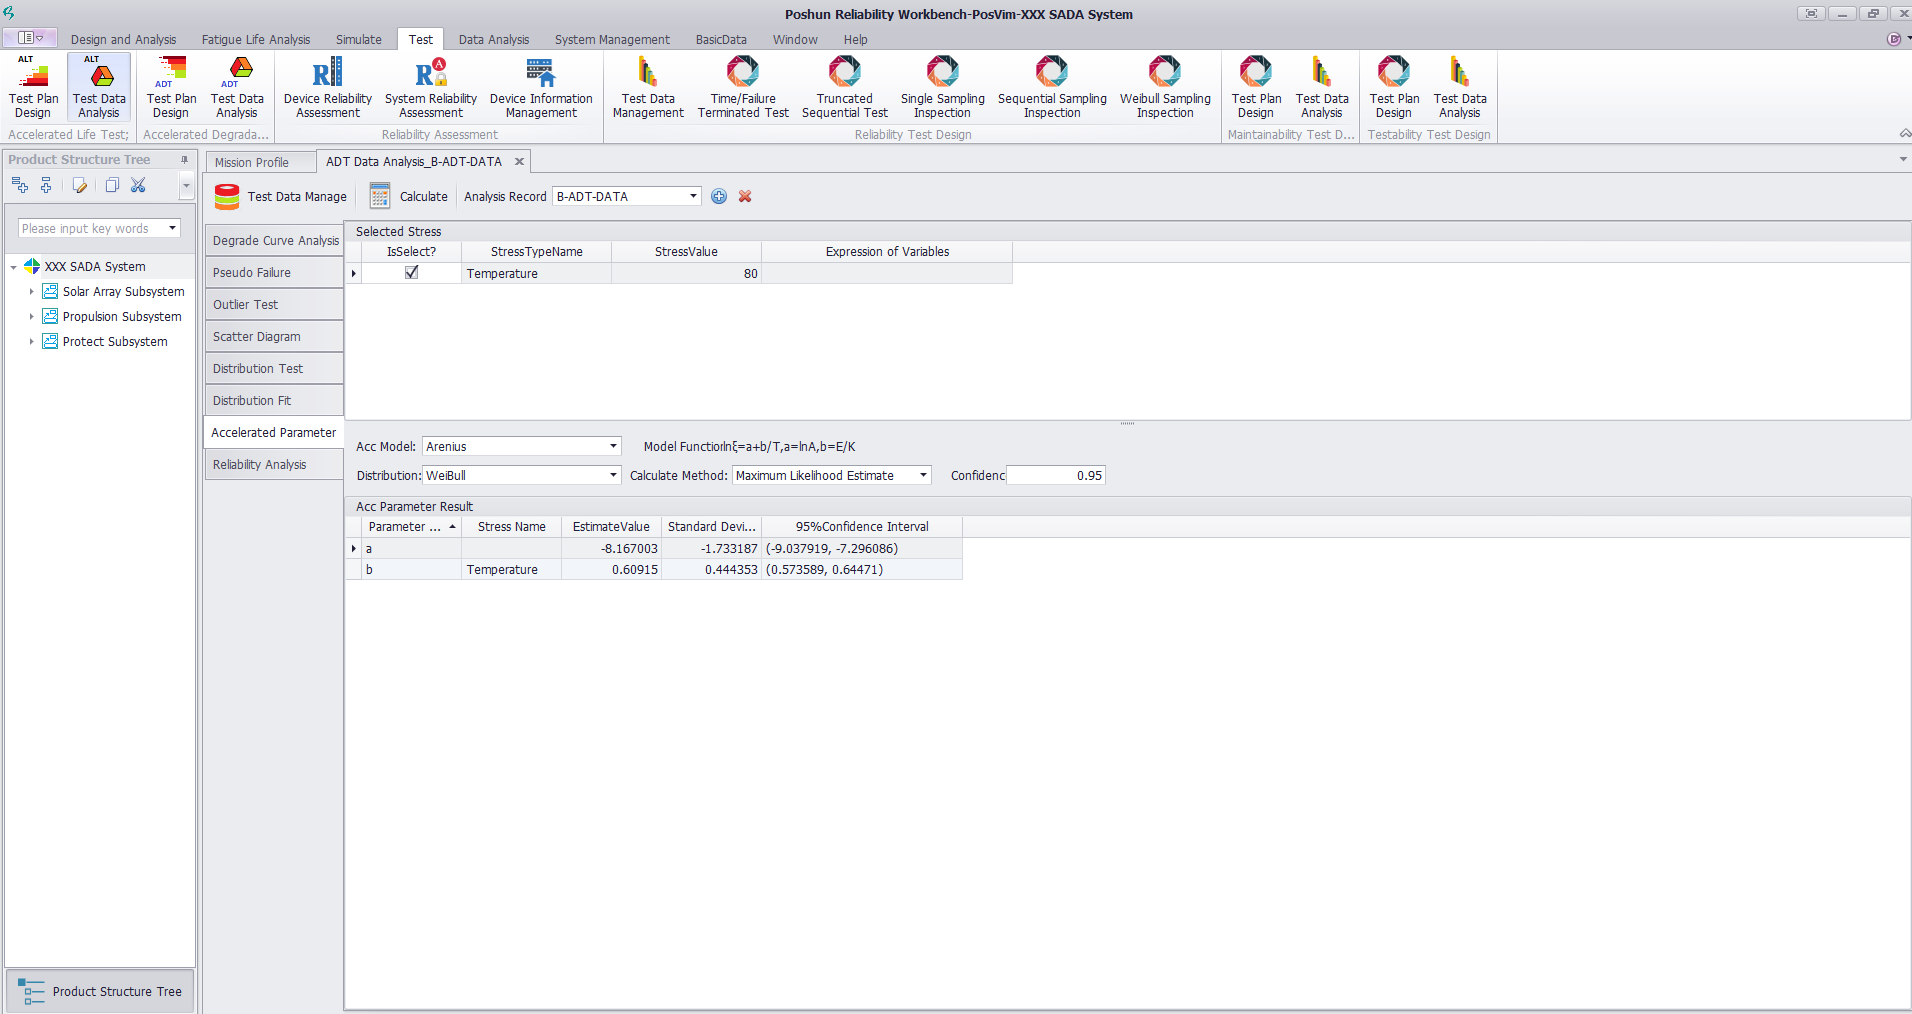Screen dimensions: 1912x1014
Task: Collapse XXX SADA System root node
Action: tap(13, 267)
